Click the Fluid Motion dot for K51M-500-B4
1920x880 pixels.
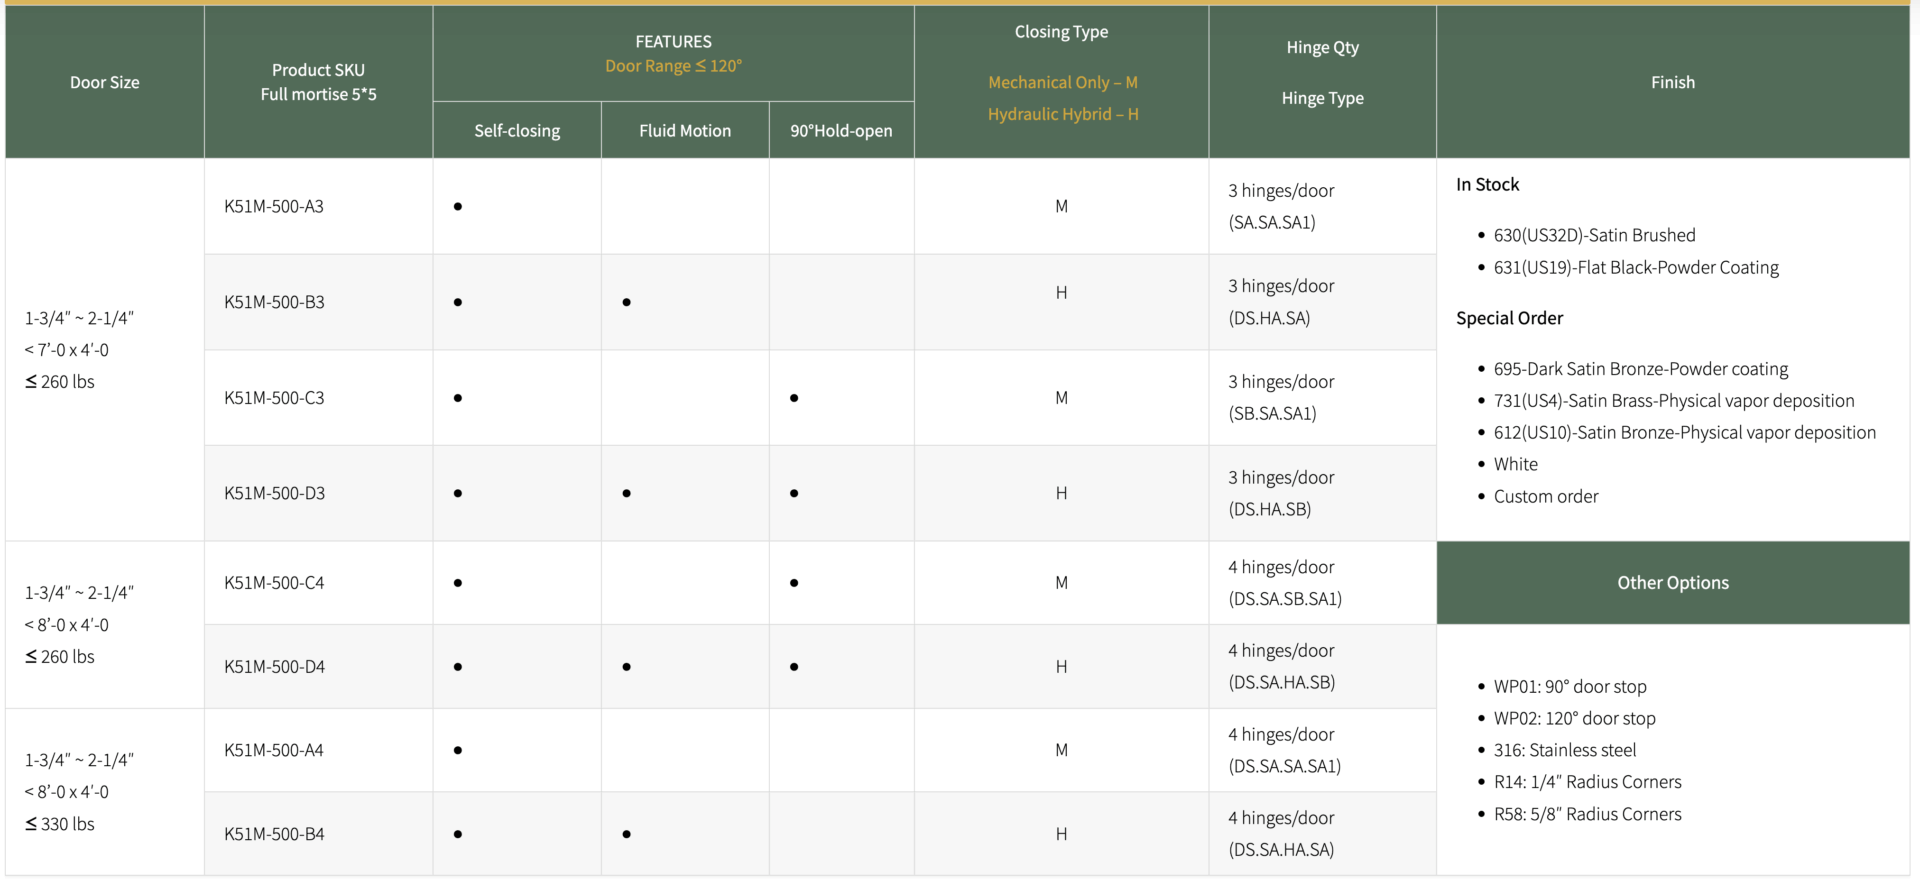626,834
